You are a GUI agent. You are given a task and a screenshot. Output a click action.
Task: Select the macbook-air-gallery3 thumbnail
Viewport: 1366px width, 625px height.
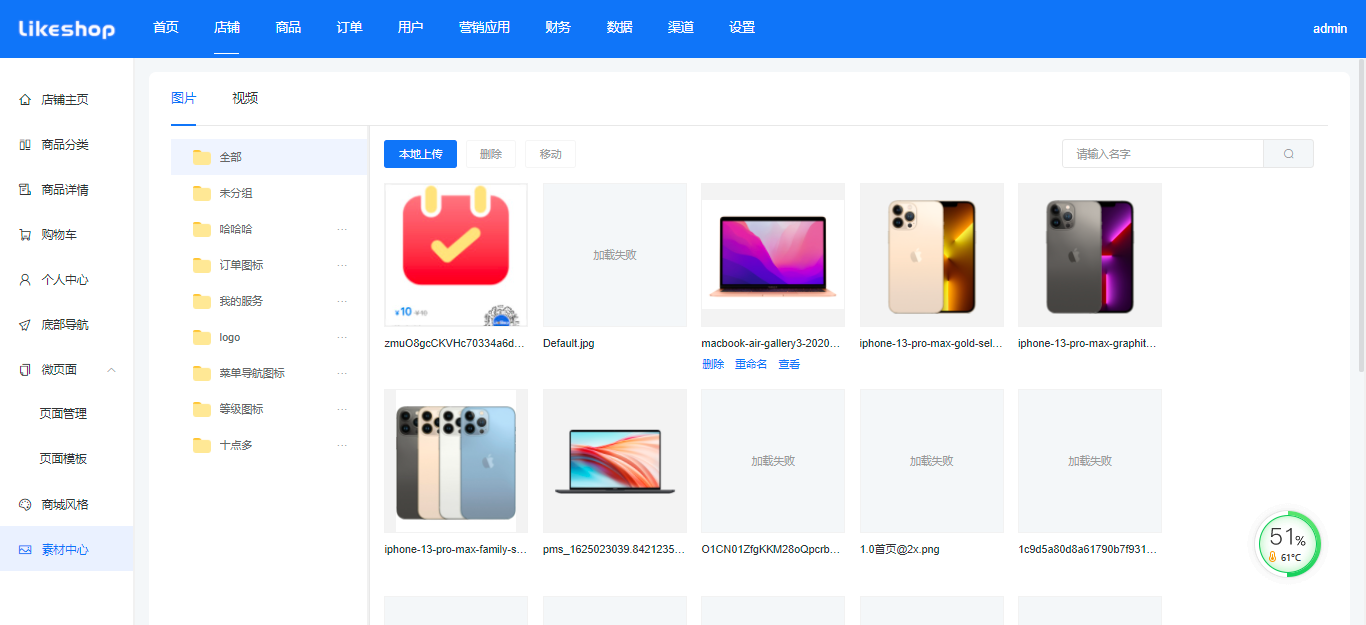pos(773,255)
